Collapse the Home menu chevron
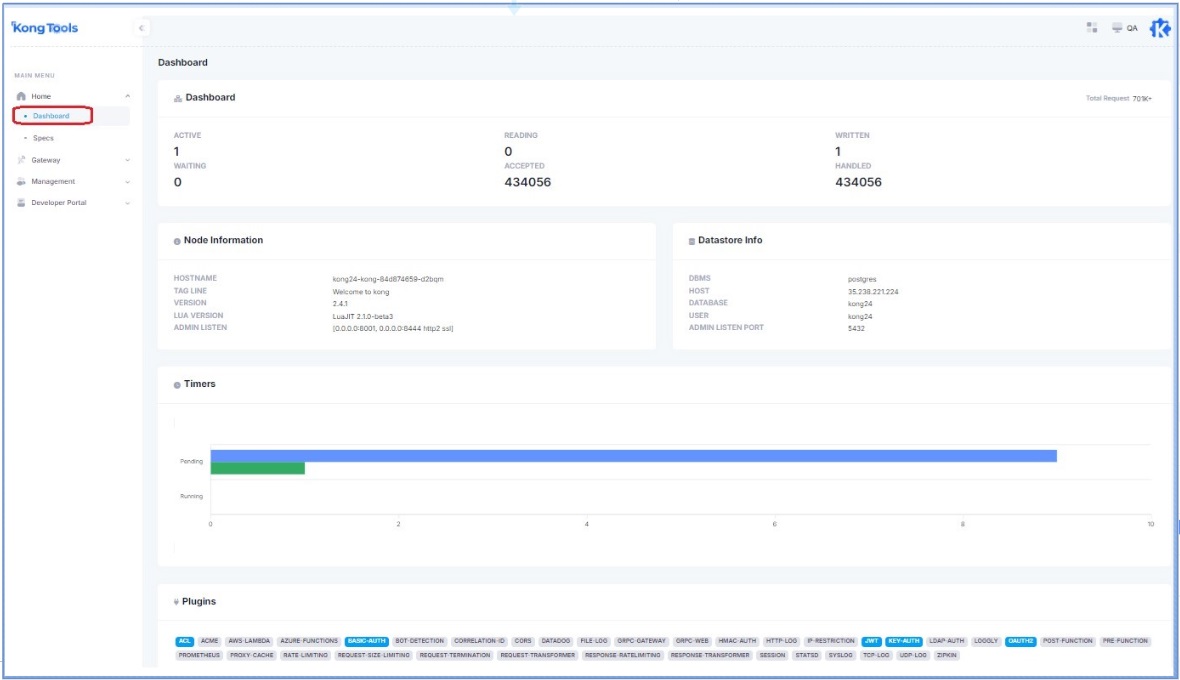The width and height of the screenshot is (1180, 680). pyautogui.click(x=127, y=96)
